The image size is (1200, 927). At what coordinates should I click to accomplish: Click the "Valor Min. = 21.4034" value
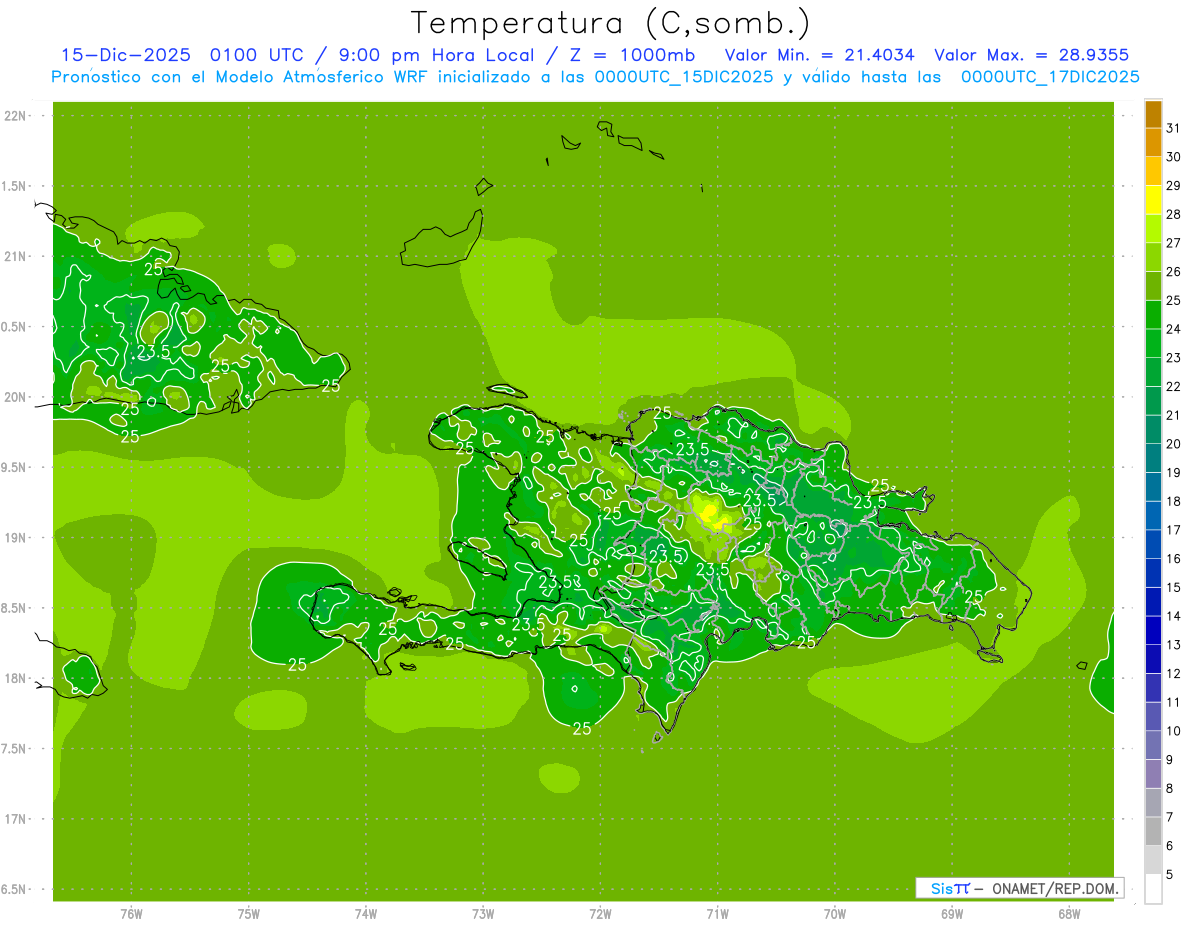point(819,55)
